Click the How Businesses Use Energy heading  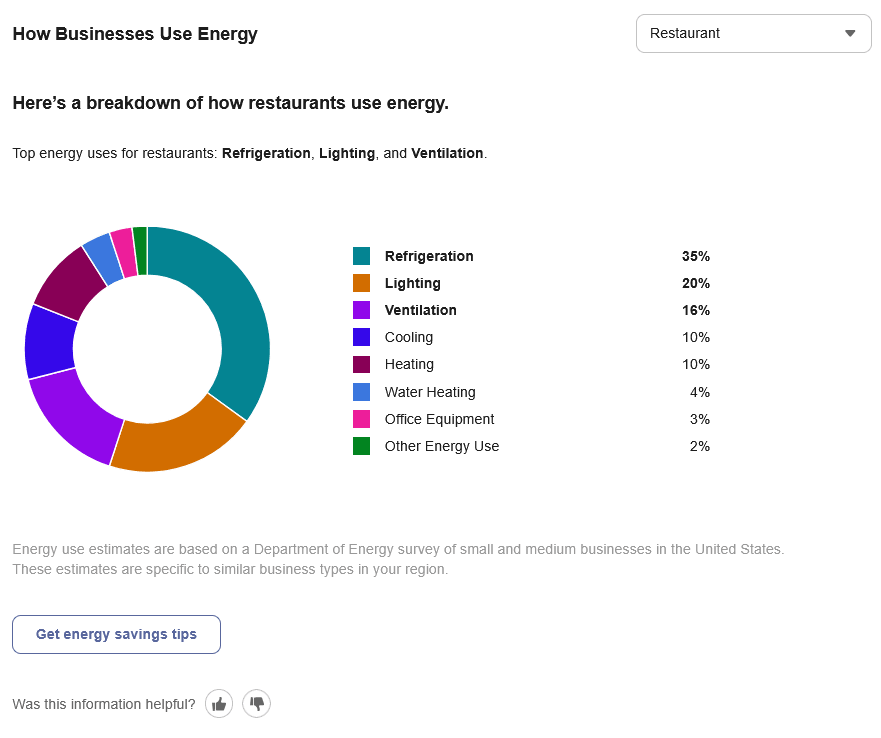135,33
